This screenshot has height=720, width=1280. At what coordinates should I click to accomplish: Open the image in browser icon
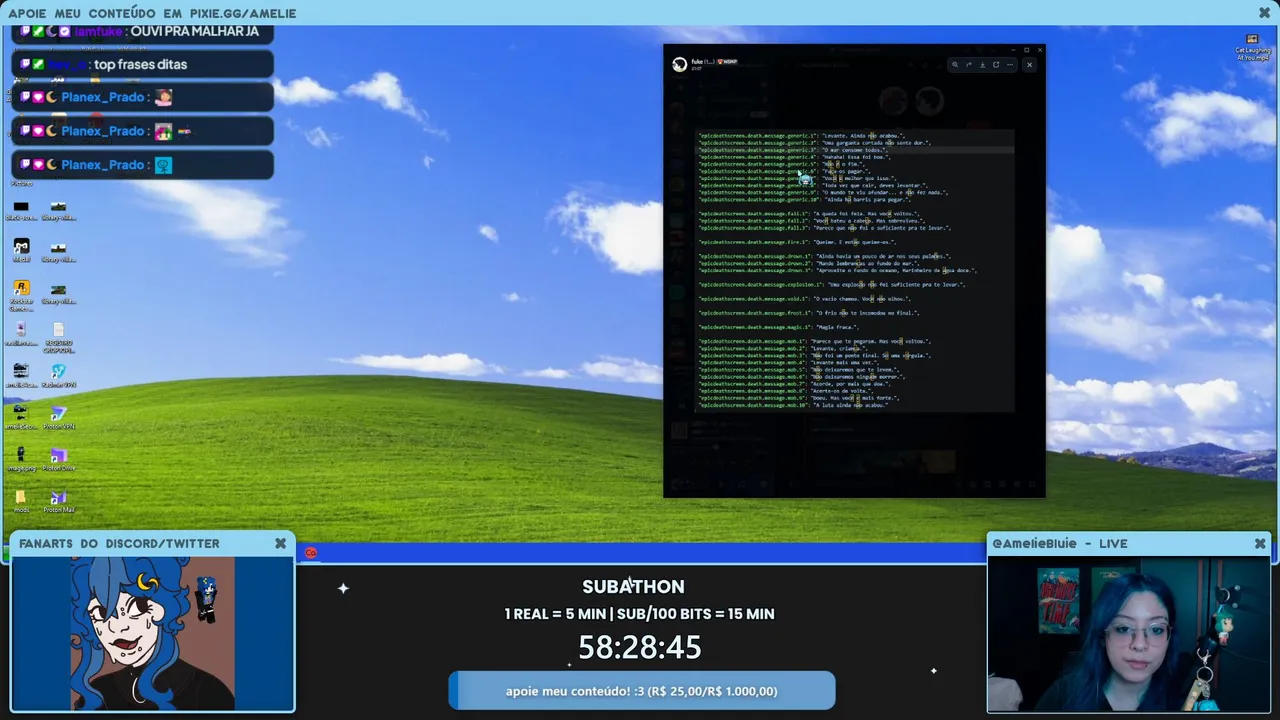click(x=996, y=65)
